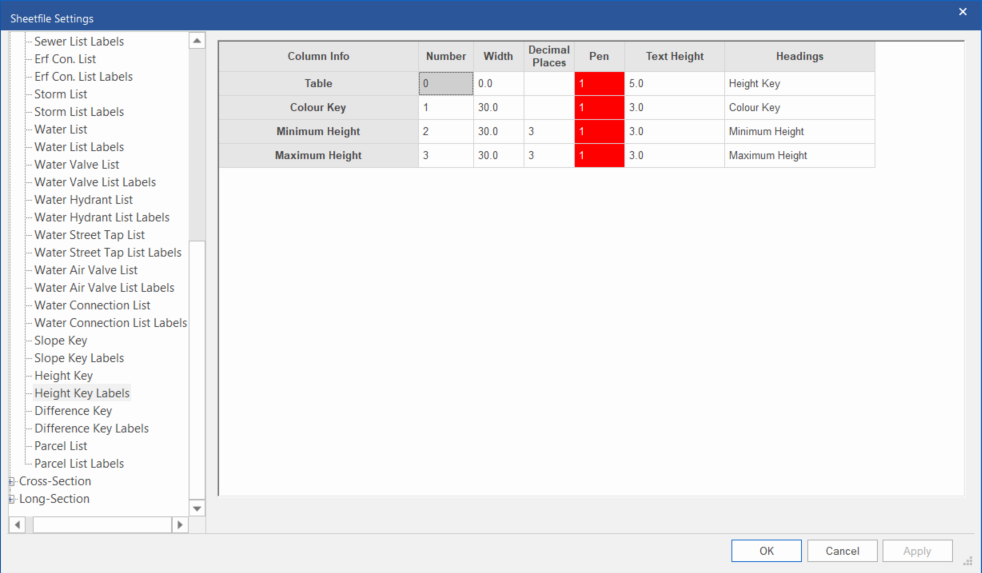Select the Table row Number cell

point(446,84)
